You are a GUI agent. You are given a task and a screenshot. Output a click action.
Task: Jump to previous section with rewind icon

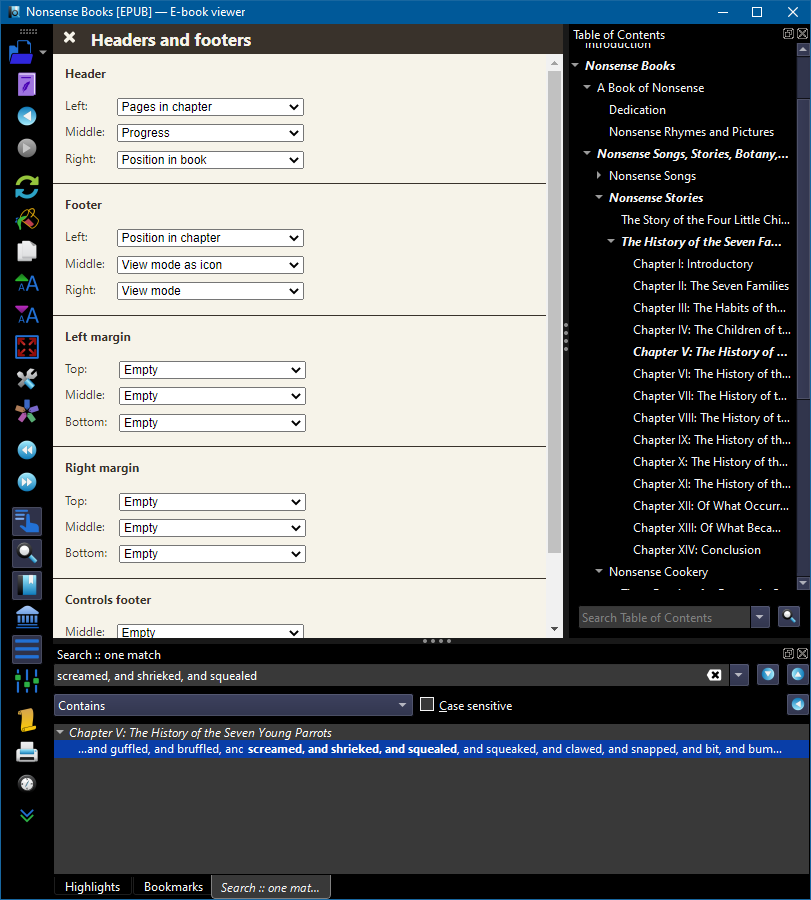pos(26,450)
